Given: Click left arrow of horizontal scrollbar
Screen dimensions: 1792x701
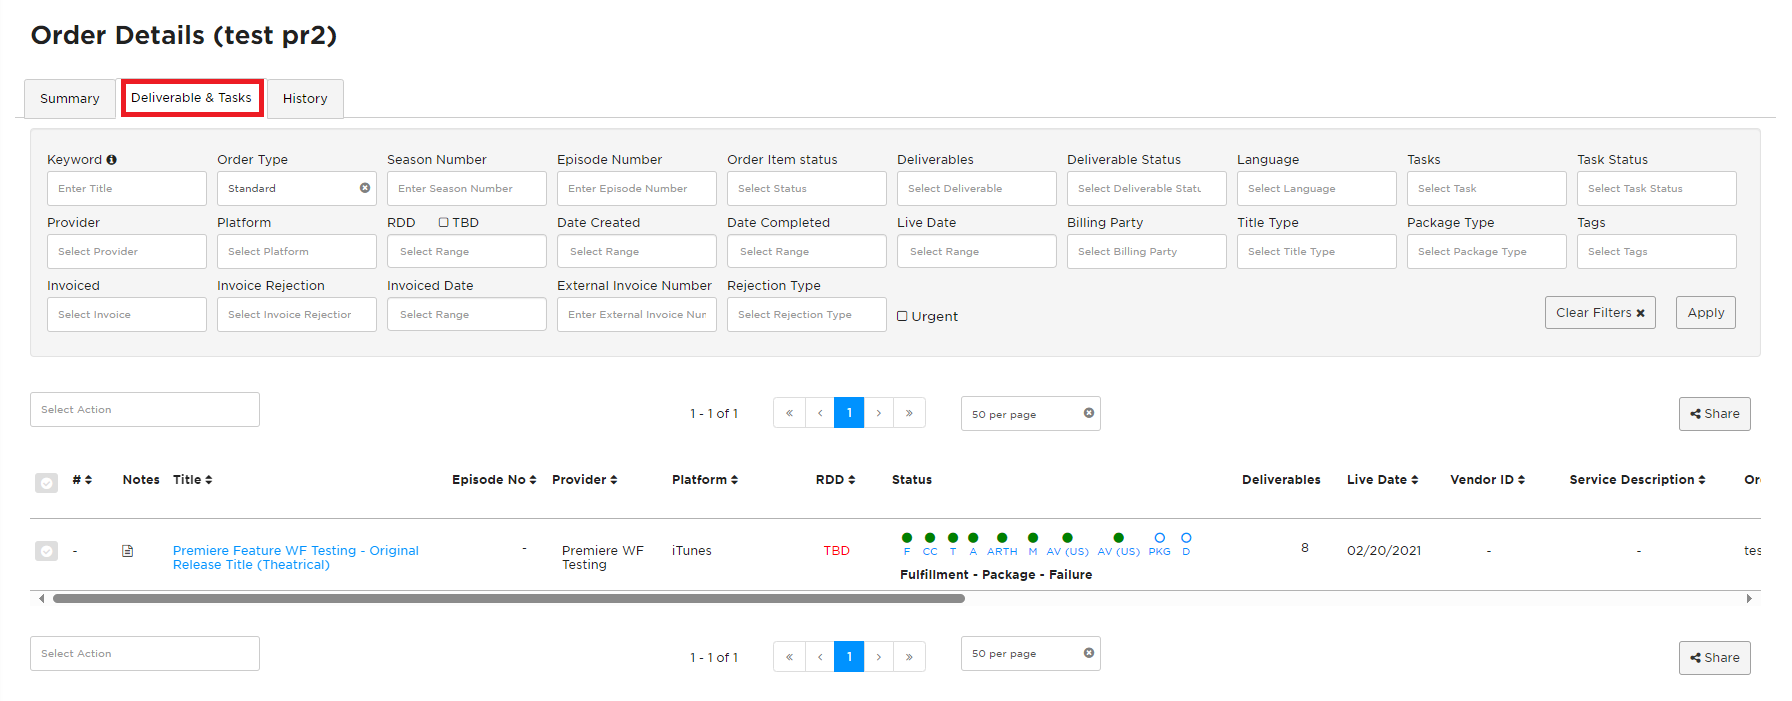Looking at the screenshot, I should click(x=41, y=599).
